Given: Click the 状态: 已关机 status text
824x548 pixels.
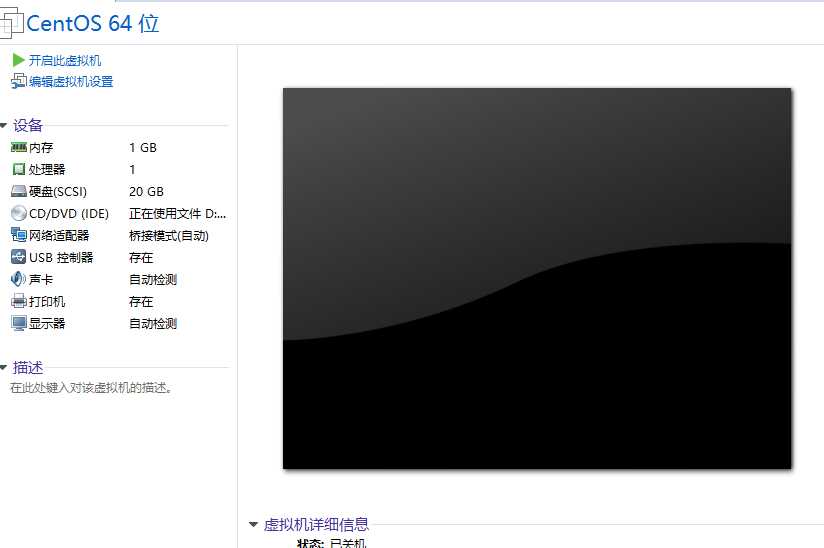Looking at the screenshot, I should [331, 543].
